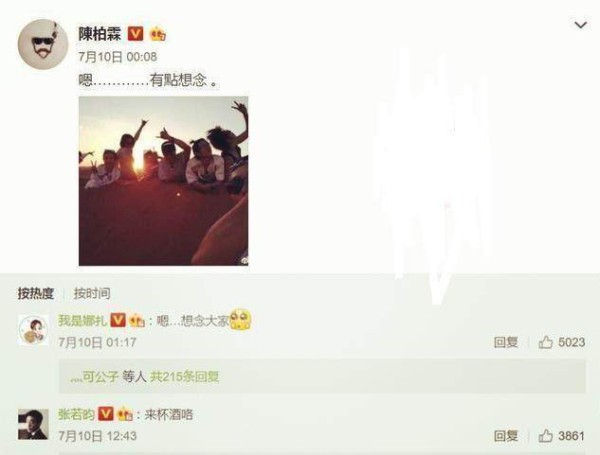
Task: Click the commenter name 张若昀
Action: pyautogui.click(x=76, y=414)
